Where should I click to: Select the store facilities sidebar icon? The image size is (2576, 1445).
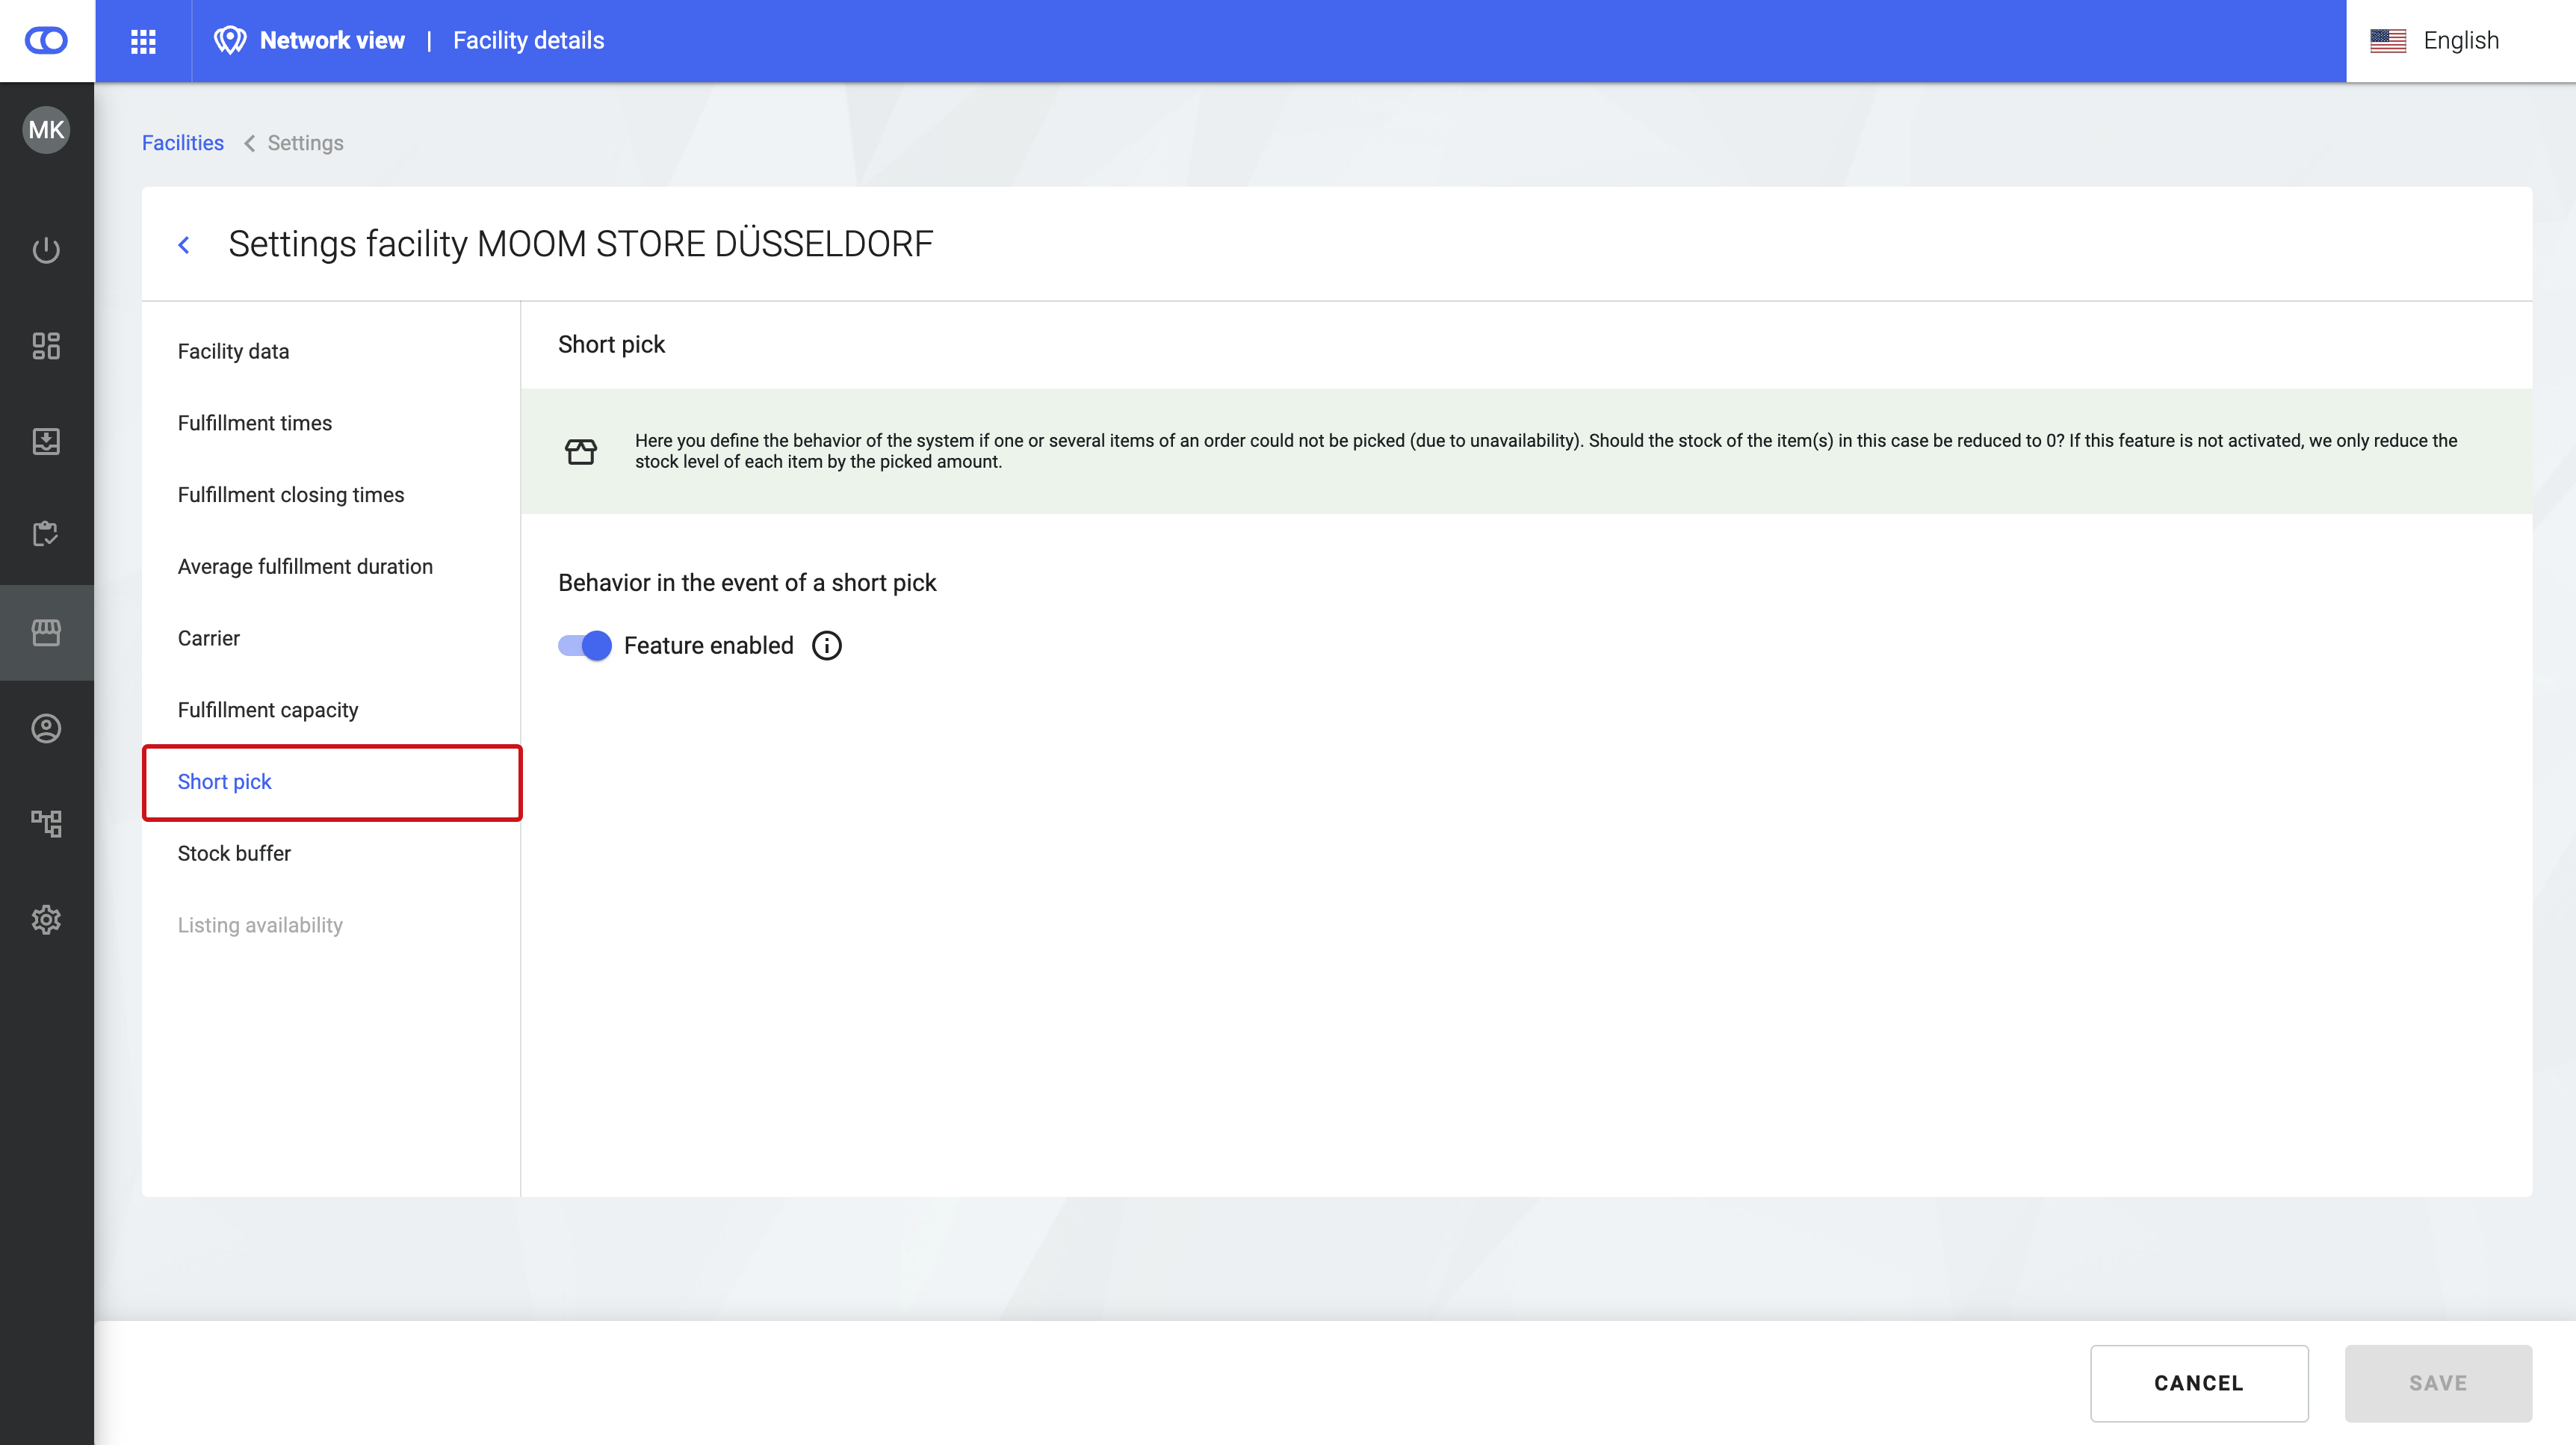coord(46,632)
